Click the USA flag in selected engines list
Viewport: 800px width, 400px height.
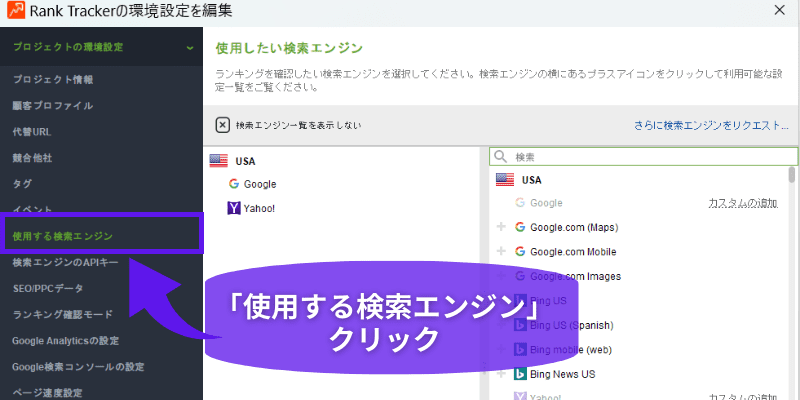pos(218,161)
